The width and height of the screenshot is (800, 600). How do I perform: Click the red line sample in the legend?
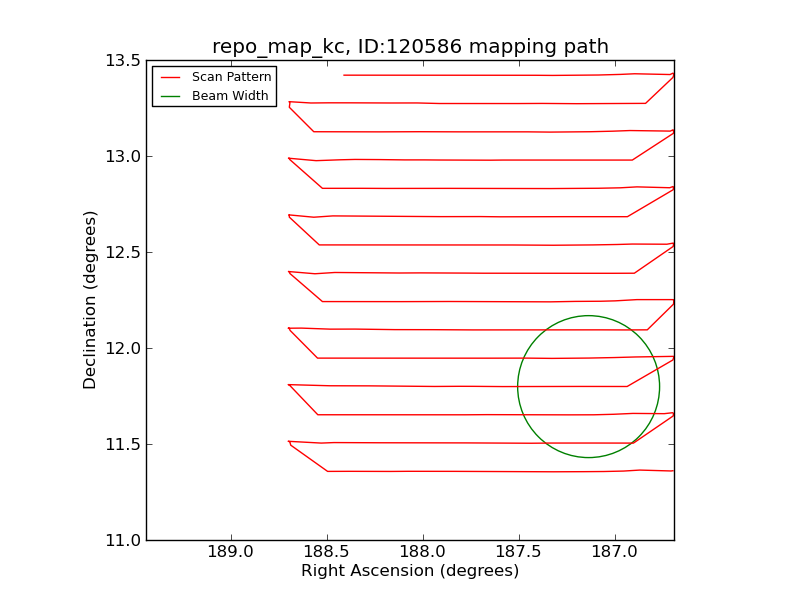[x=170, y=78]
